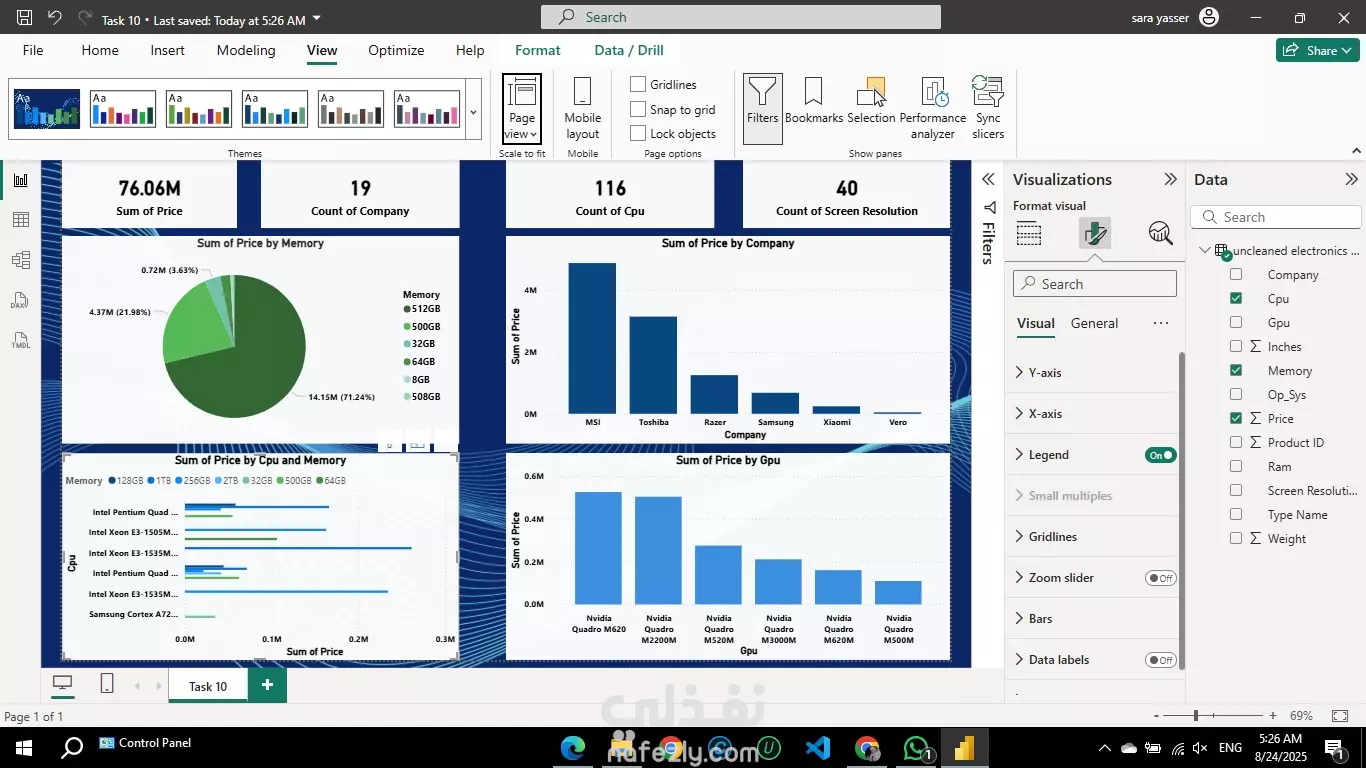Click the Search box in the Data pane
This screenshot has width=1366, height=768.
click(1276, 217)
